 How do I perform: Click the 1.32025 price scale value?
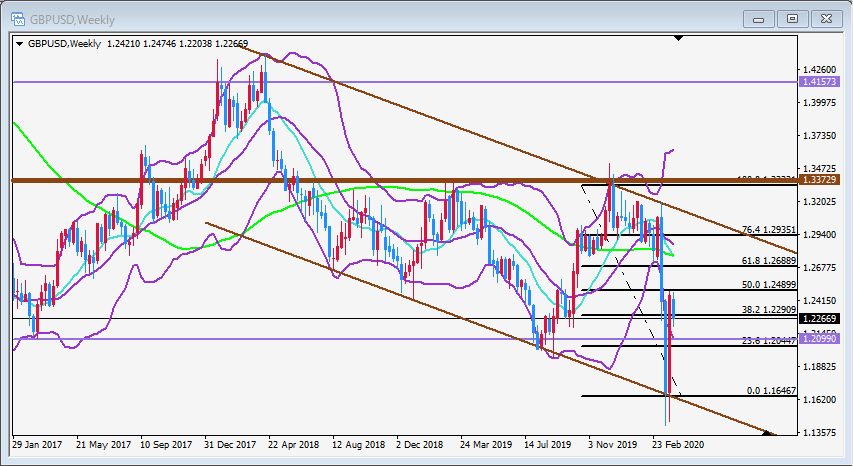tap(819, 202)
